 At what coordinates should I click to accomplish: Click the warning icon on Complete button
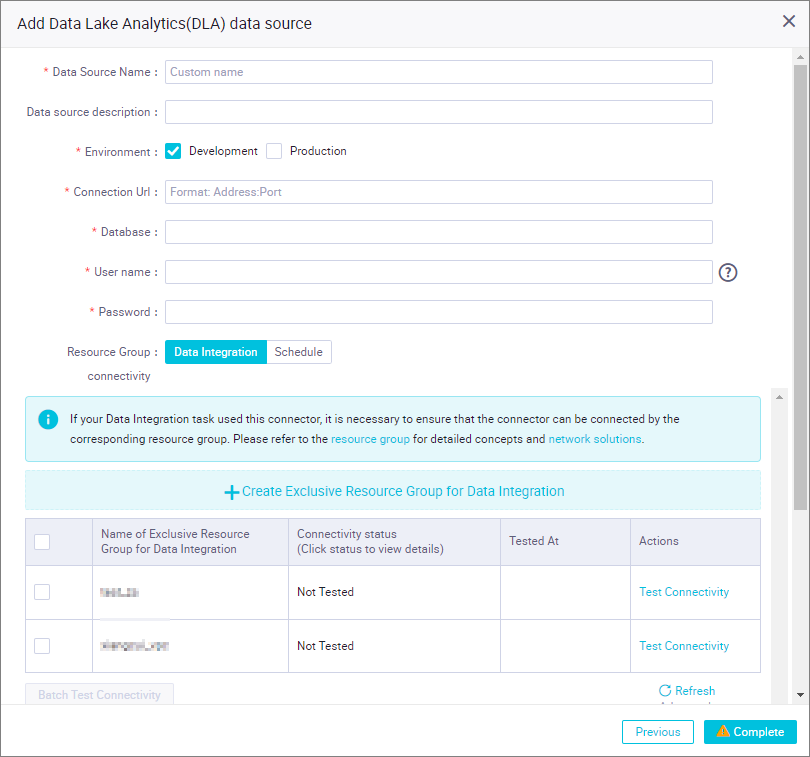coord(723,731)
